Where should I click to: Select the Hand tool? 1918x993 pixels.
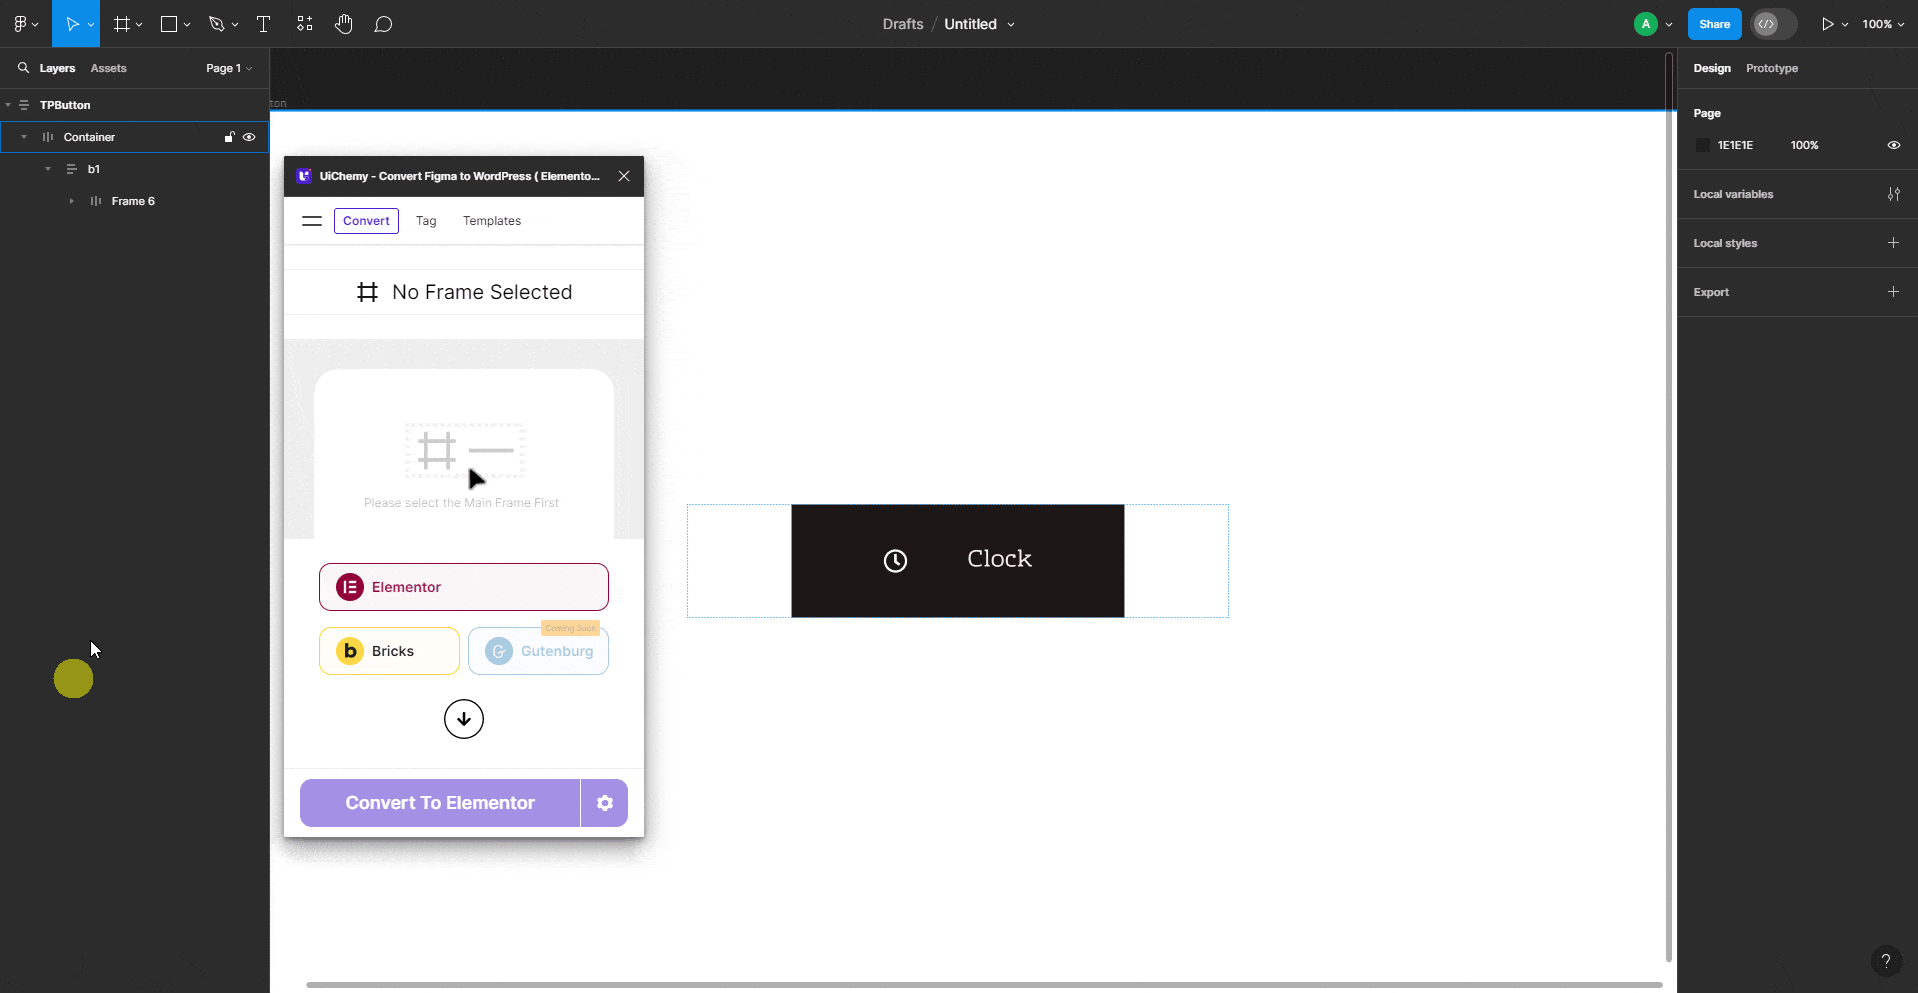click(x=344, y=24)
